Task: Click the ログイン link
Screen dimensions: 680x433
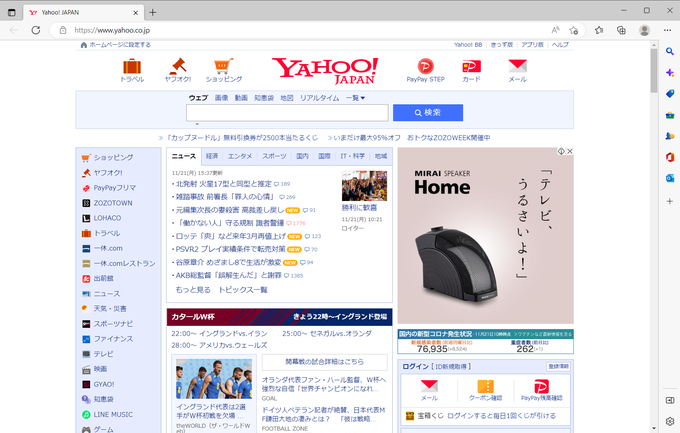Action: 415,367
